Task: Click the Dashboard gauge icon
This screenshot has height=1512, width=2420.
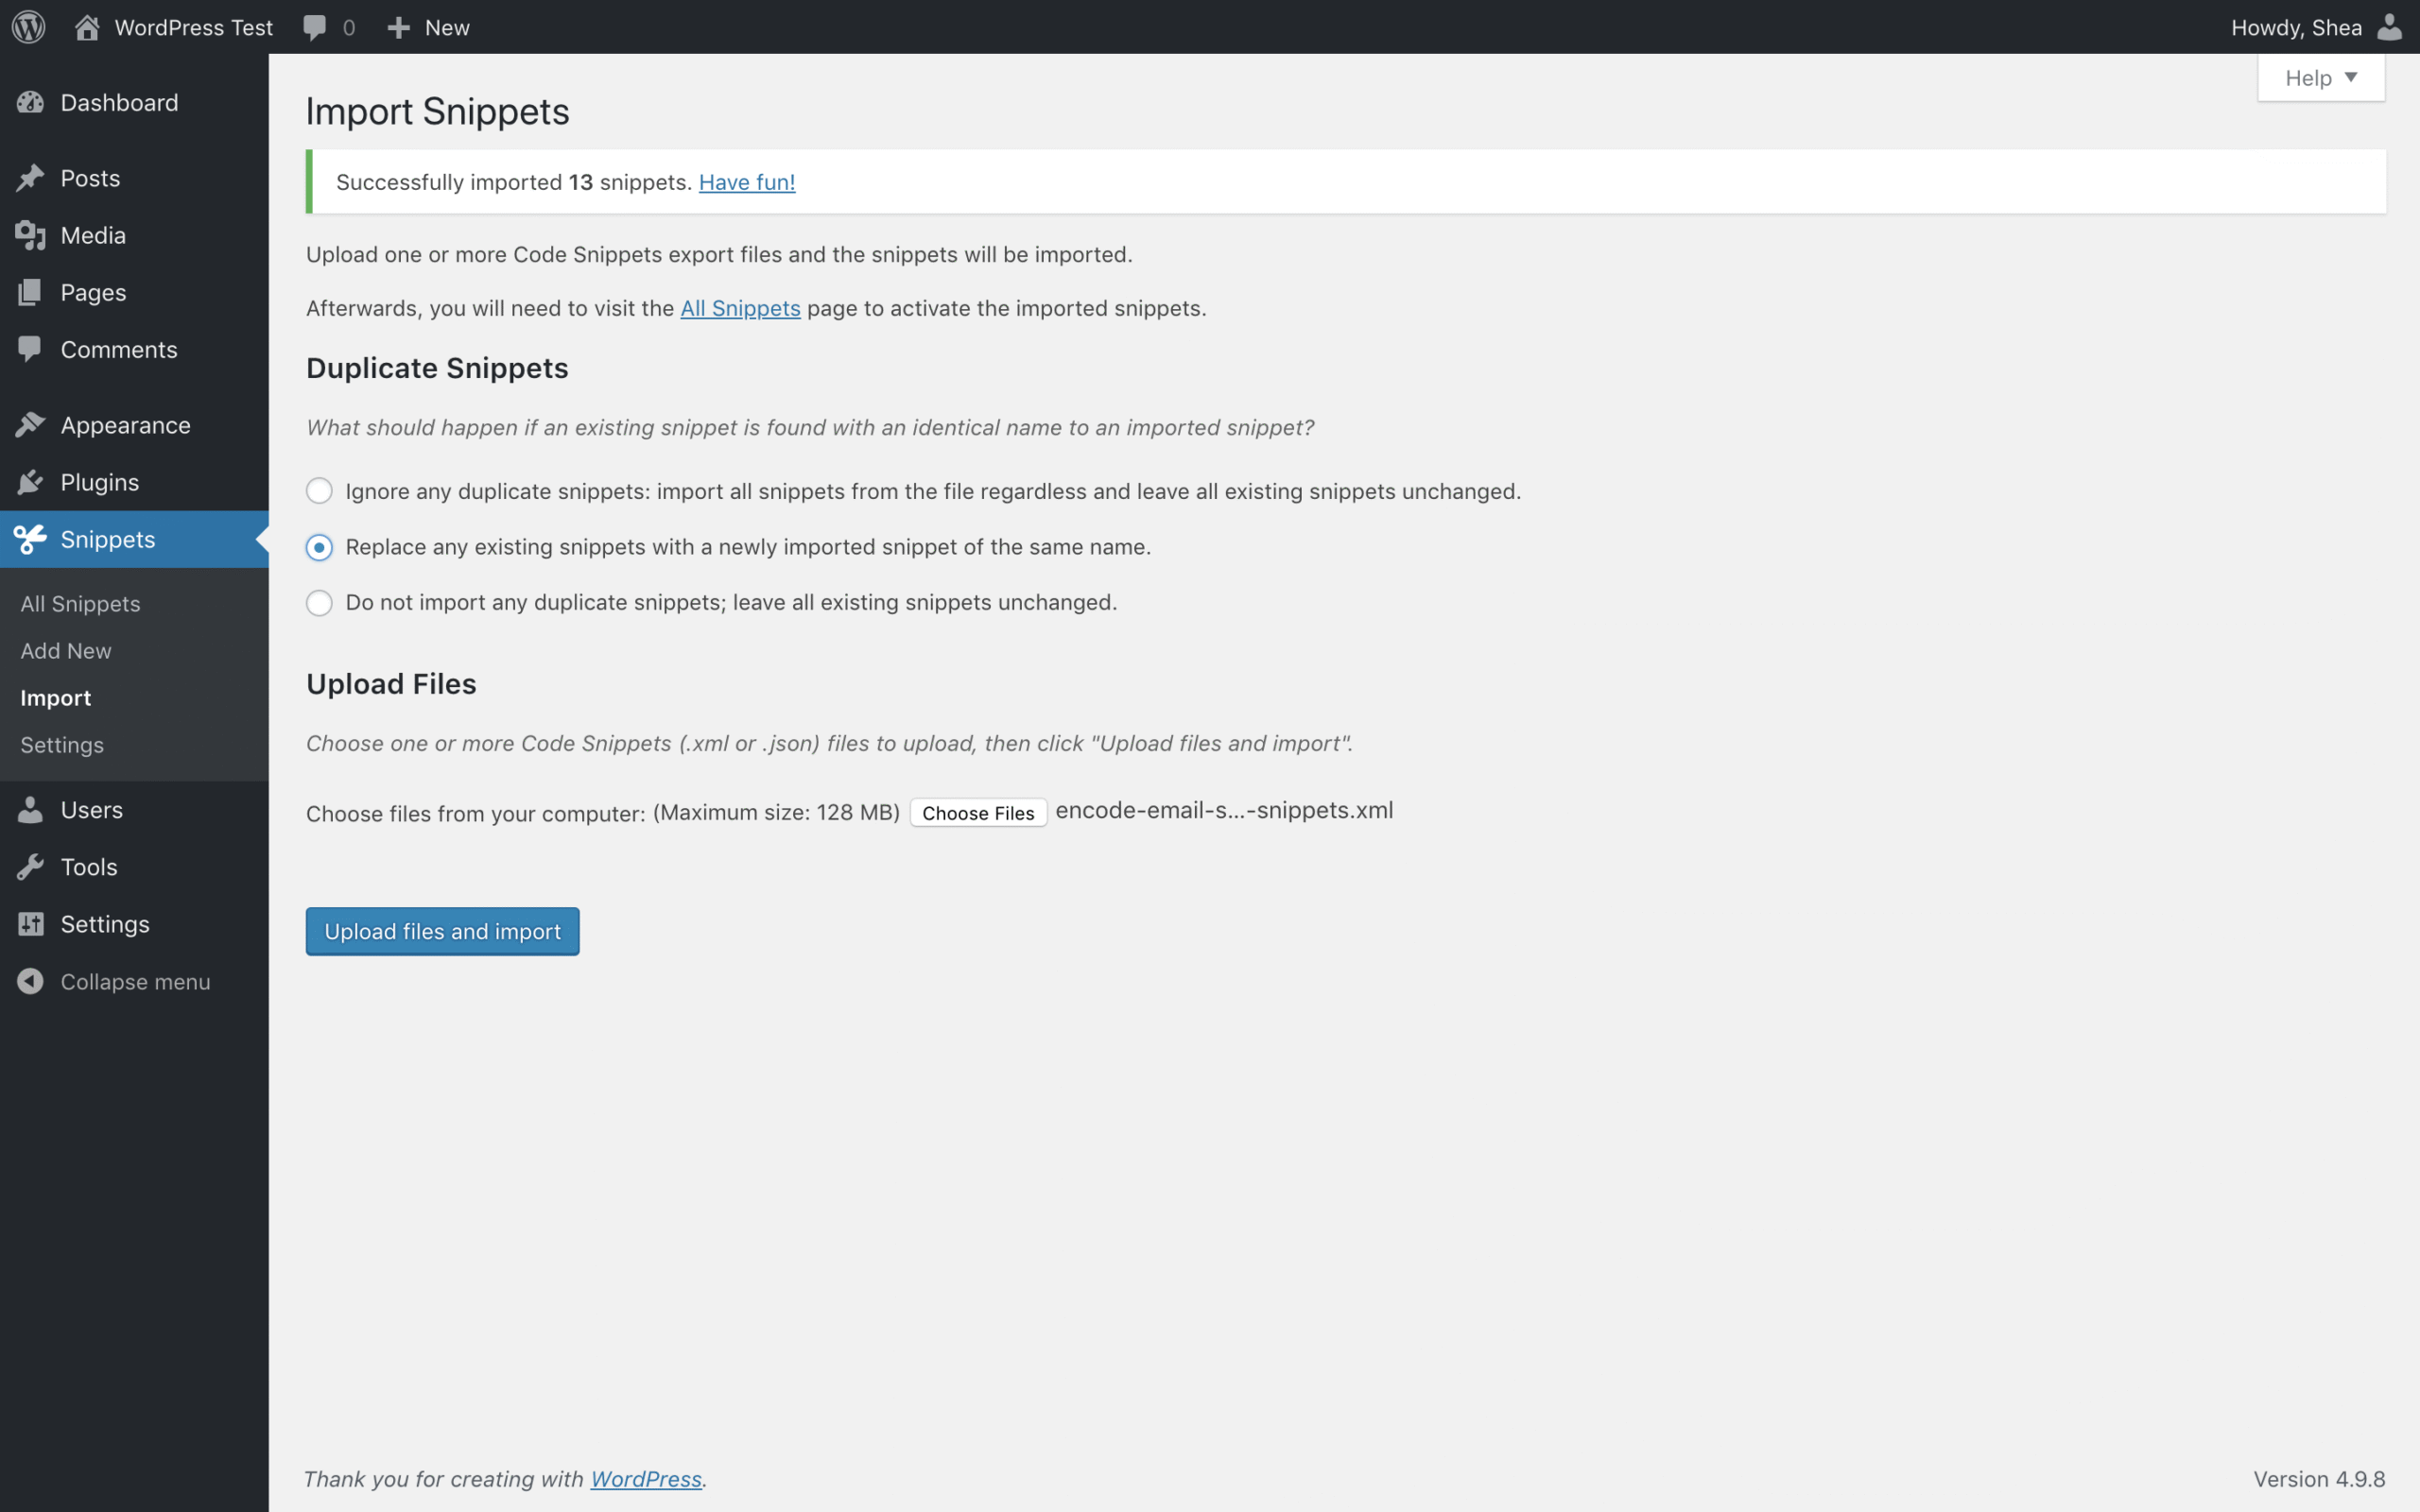Action: (30, 102)
